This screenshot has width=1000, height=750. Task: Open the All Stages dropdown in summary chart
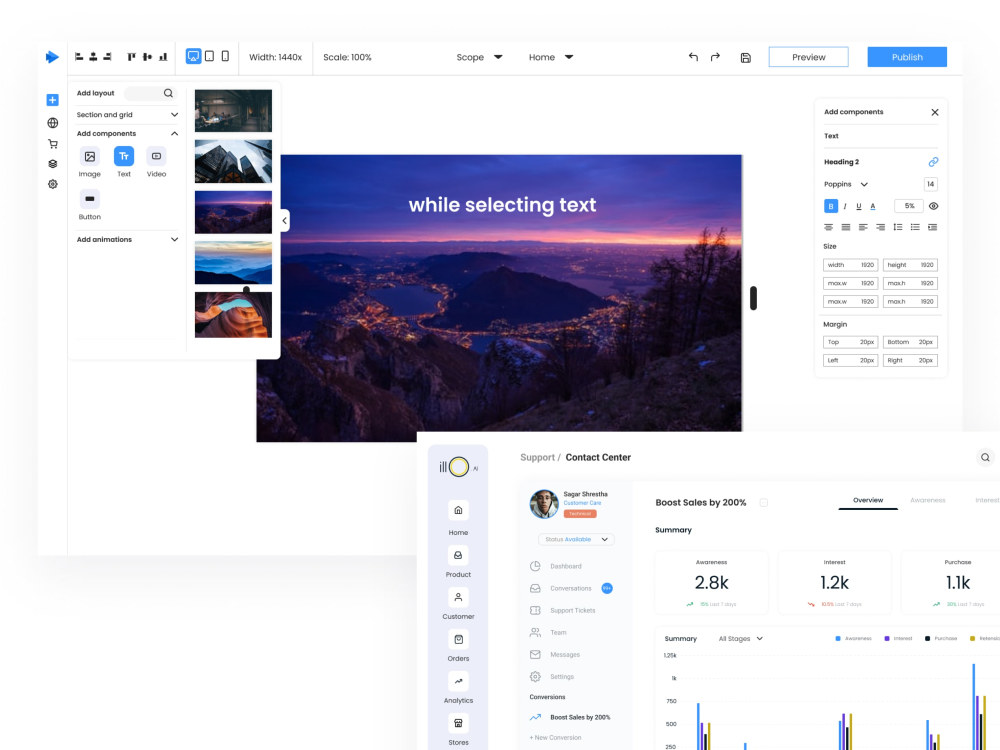(x=740, y=638)
